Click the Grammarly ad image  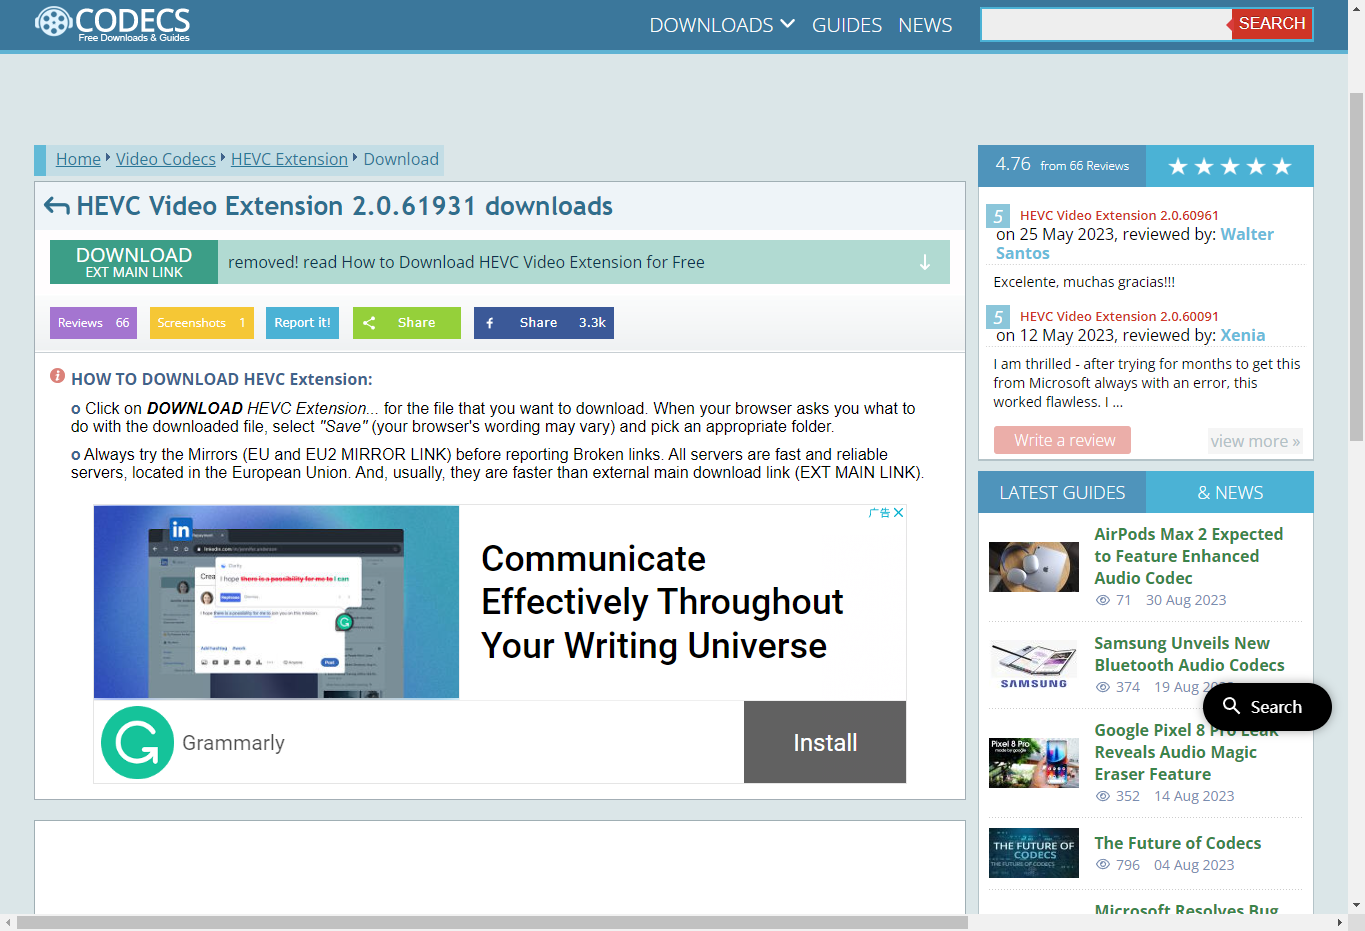point(277,602)
